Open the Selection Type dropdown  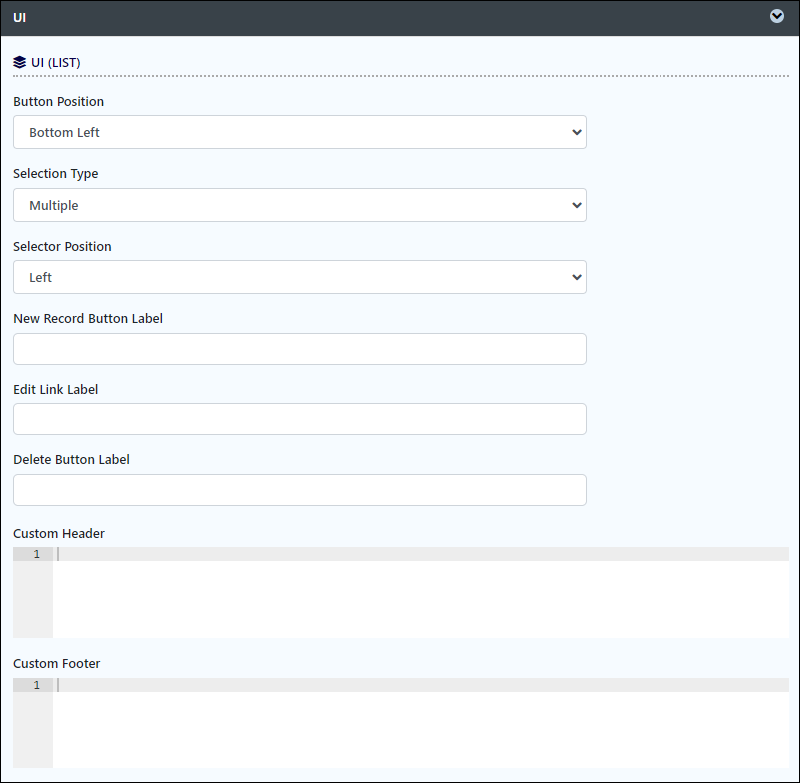click(300, 205)
